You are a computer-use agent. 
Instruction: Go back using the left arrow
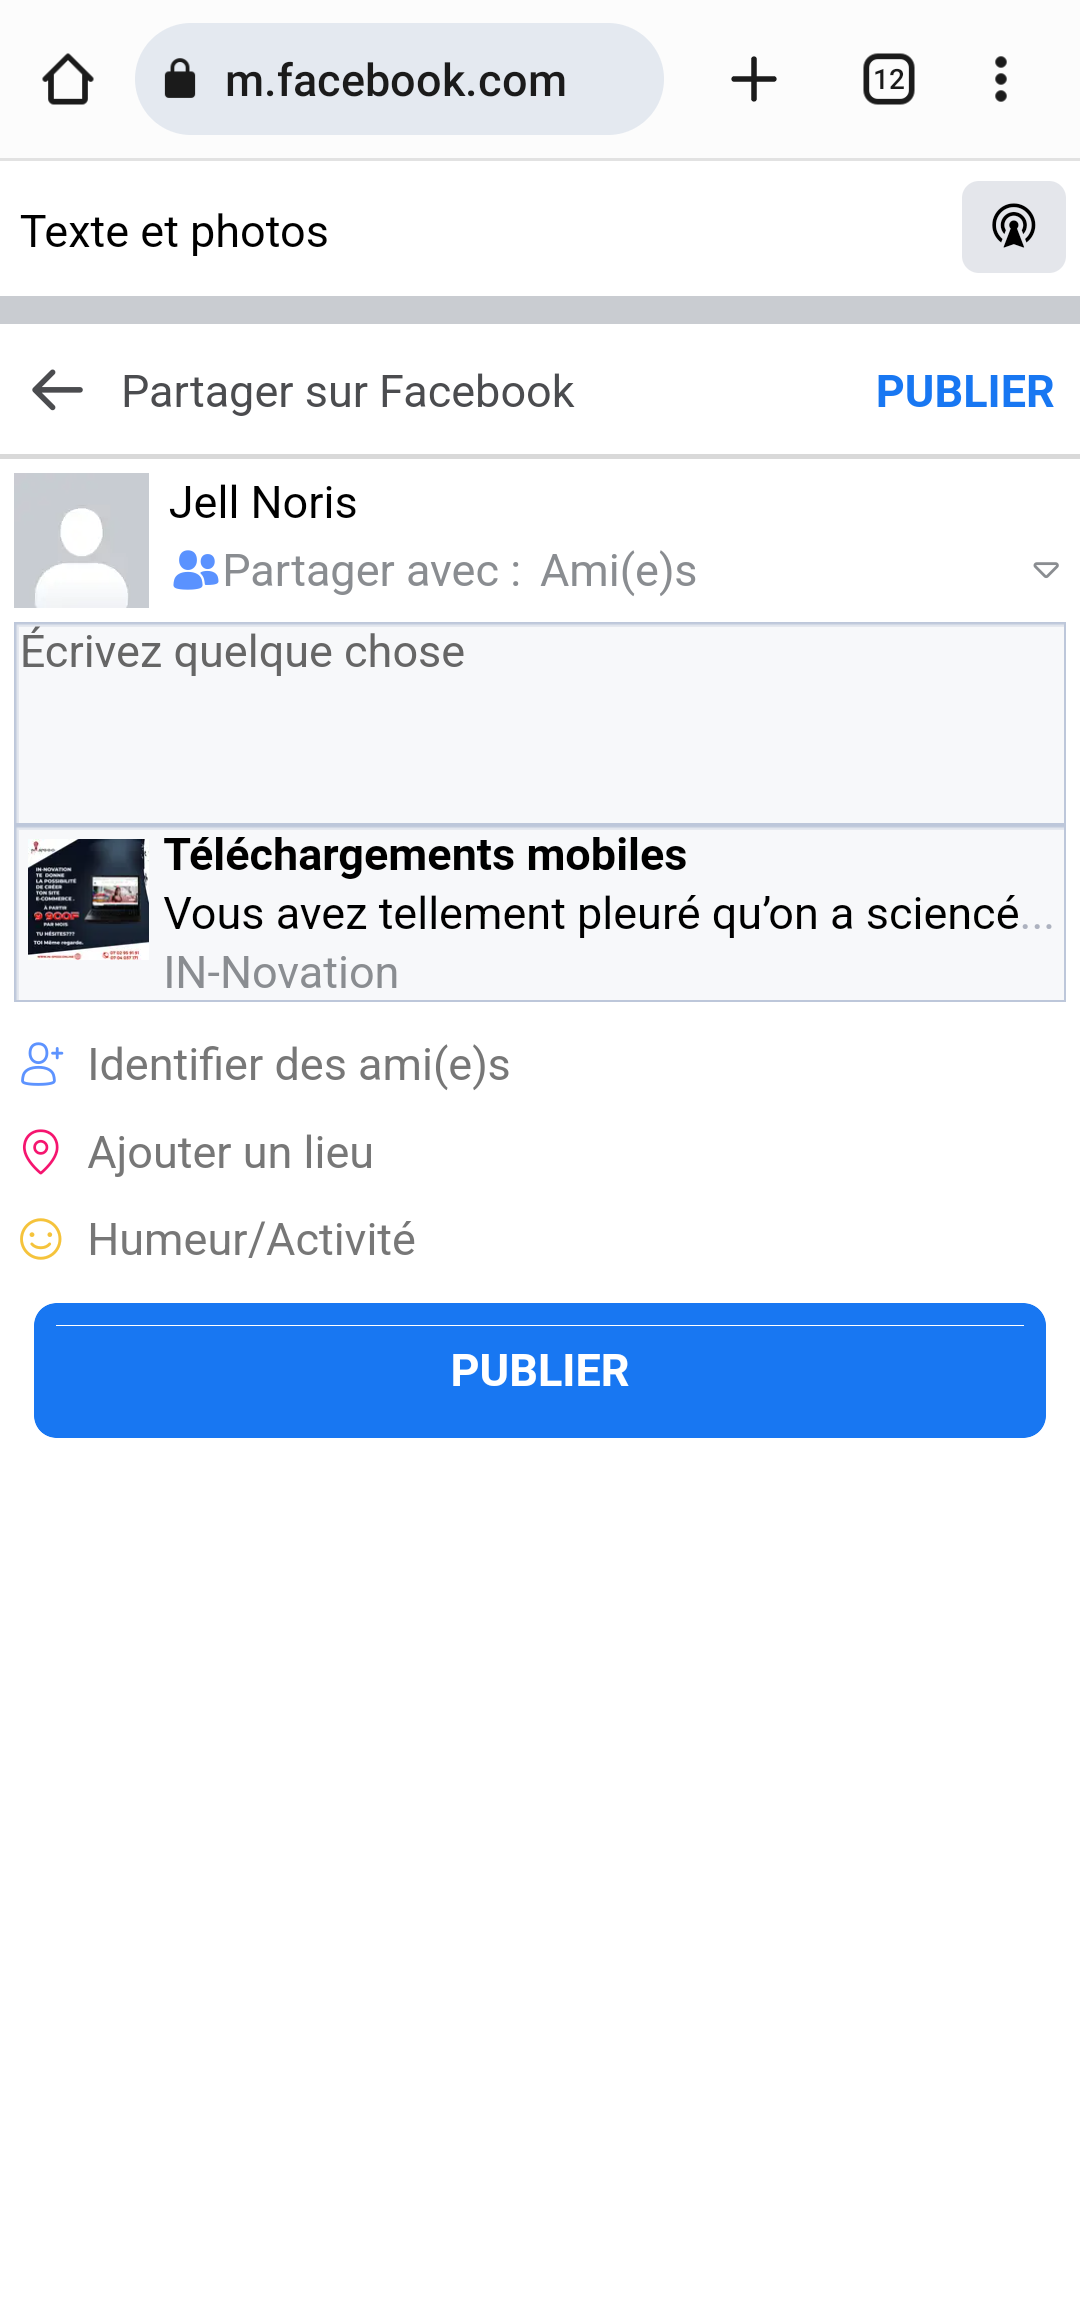point(57,390)
